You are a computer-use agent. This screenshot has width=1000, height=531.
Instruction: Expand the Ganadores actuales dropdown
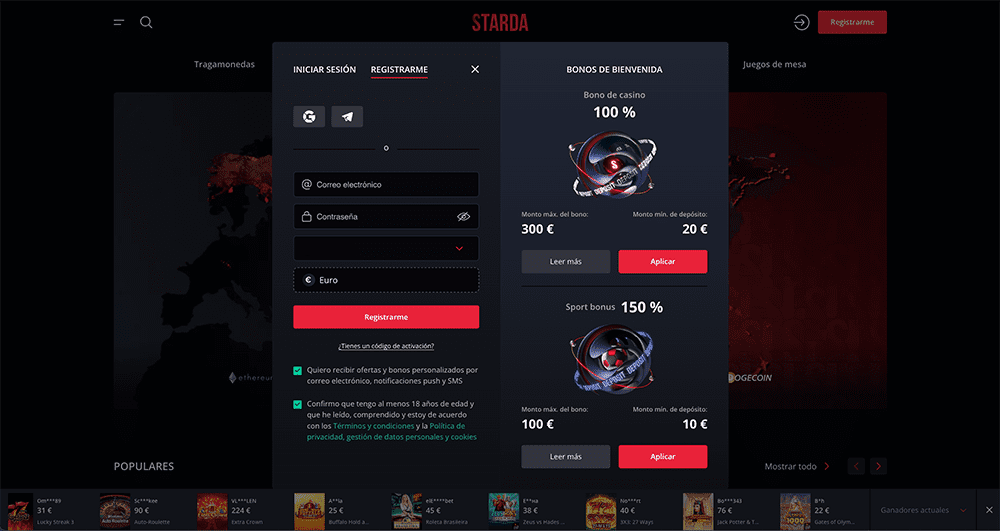923,510
